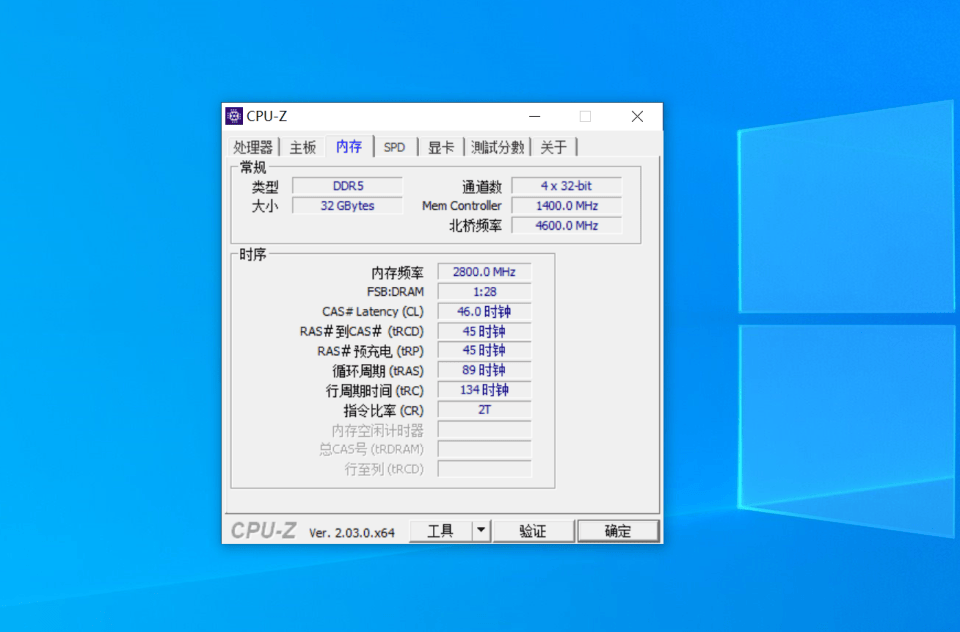The image size is (960, 632).
Task: Open the 工具 dropdown arrow
Action: [480, 530]
